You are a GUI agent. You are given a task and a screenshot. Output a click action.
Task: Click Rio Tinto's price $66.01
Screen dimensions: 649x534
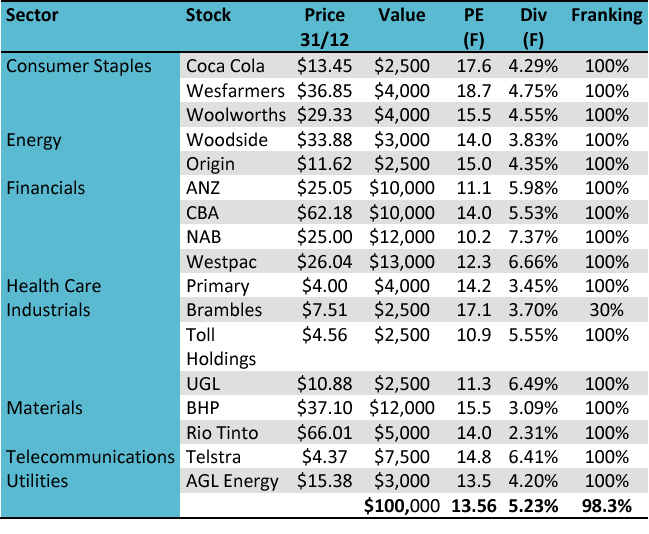point(324,432)
